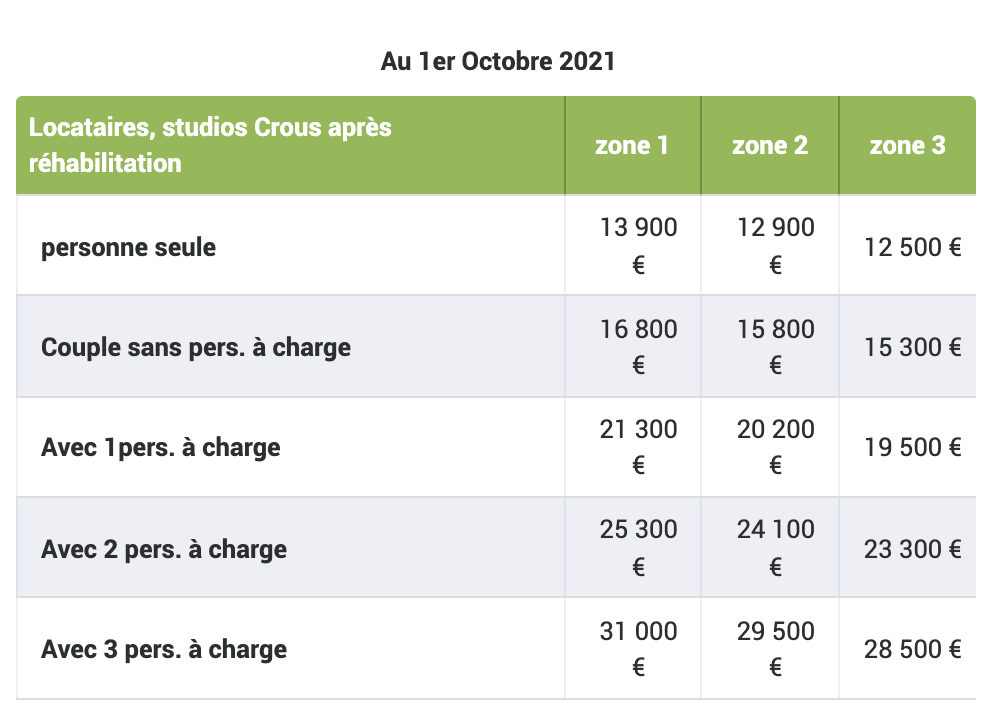The height and width of the screenshot is (724, 992).
Task: Click the 'Avec 3 pers. à charge' row label
Action: click(x=164, y=649)
